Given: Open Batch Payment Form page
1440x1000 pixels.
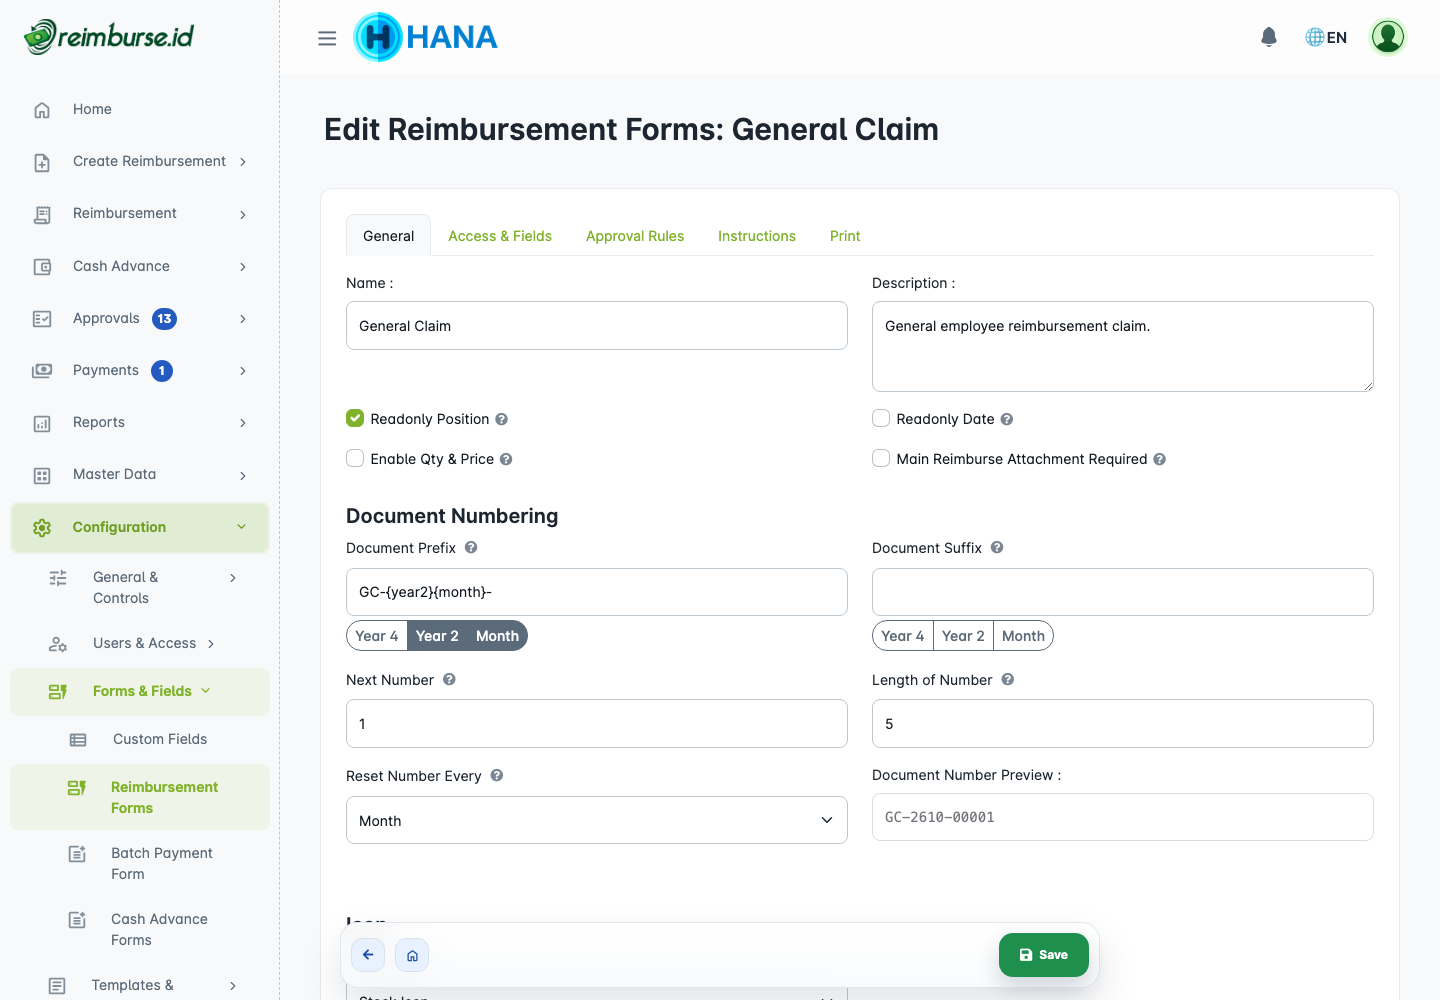Looking at the screenshot, I should click(x=140, y=863).
